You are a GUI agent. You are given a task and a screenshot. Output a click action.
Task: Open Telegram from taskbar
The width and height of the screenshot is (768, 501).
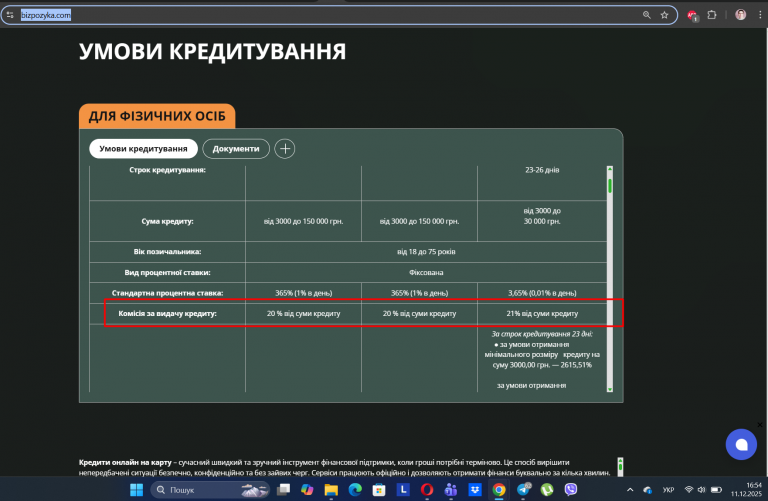[x=523, y=489]
